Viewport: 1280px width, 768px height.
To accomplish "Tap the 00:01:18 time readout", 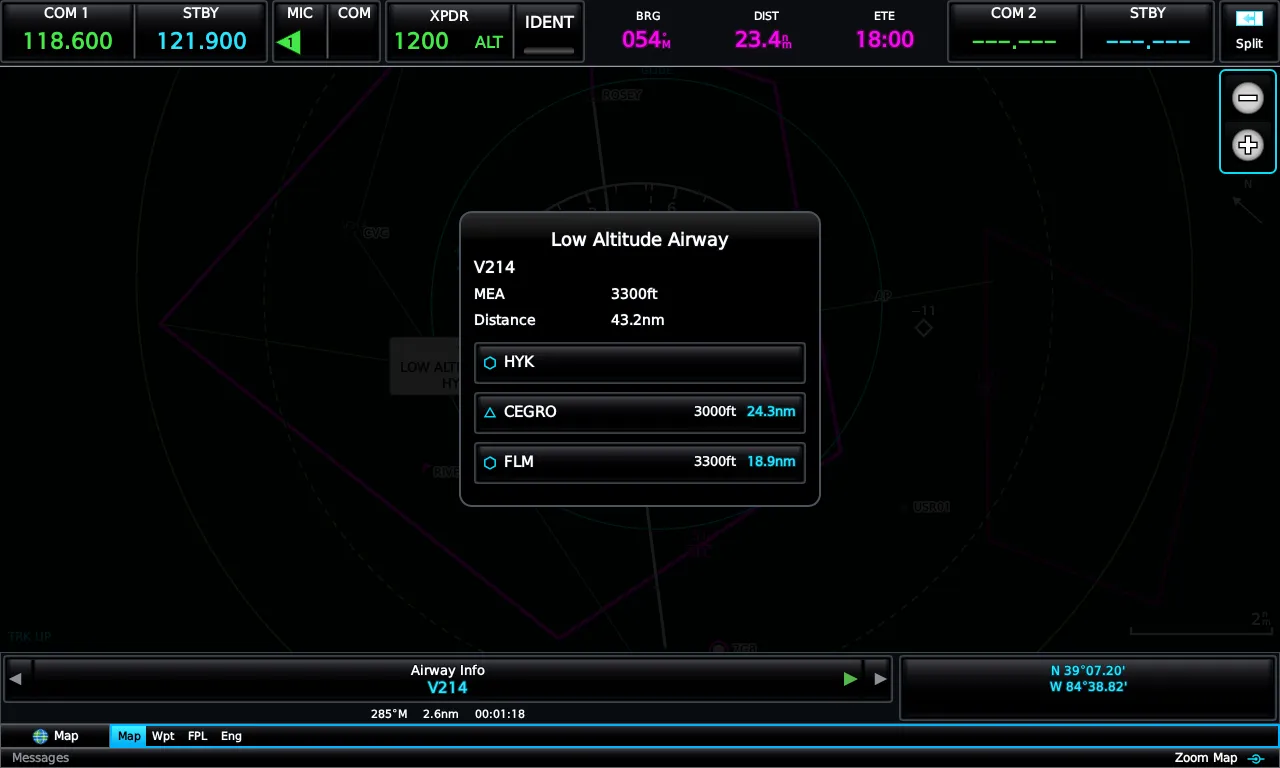I will [500, 714].
